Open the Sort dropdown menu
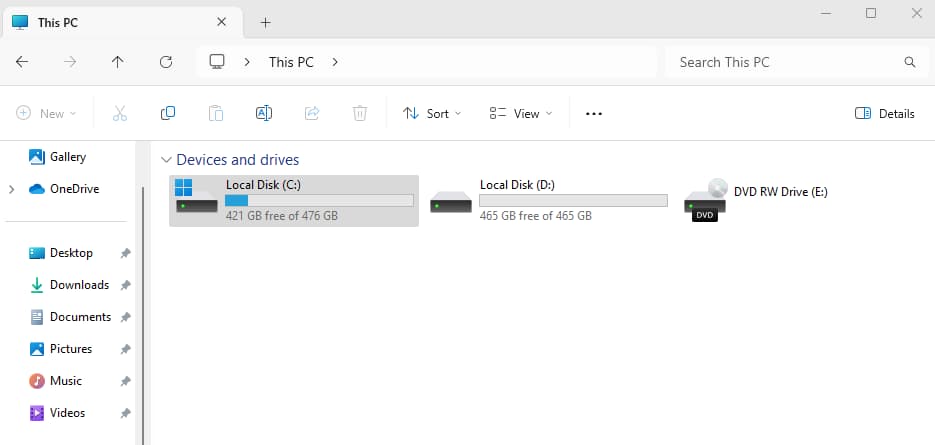This screenshot has height=445, width=935. (x=432, y=113)
